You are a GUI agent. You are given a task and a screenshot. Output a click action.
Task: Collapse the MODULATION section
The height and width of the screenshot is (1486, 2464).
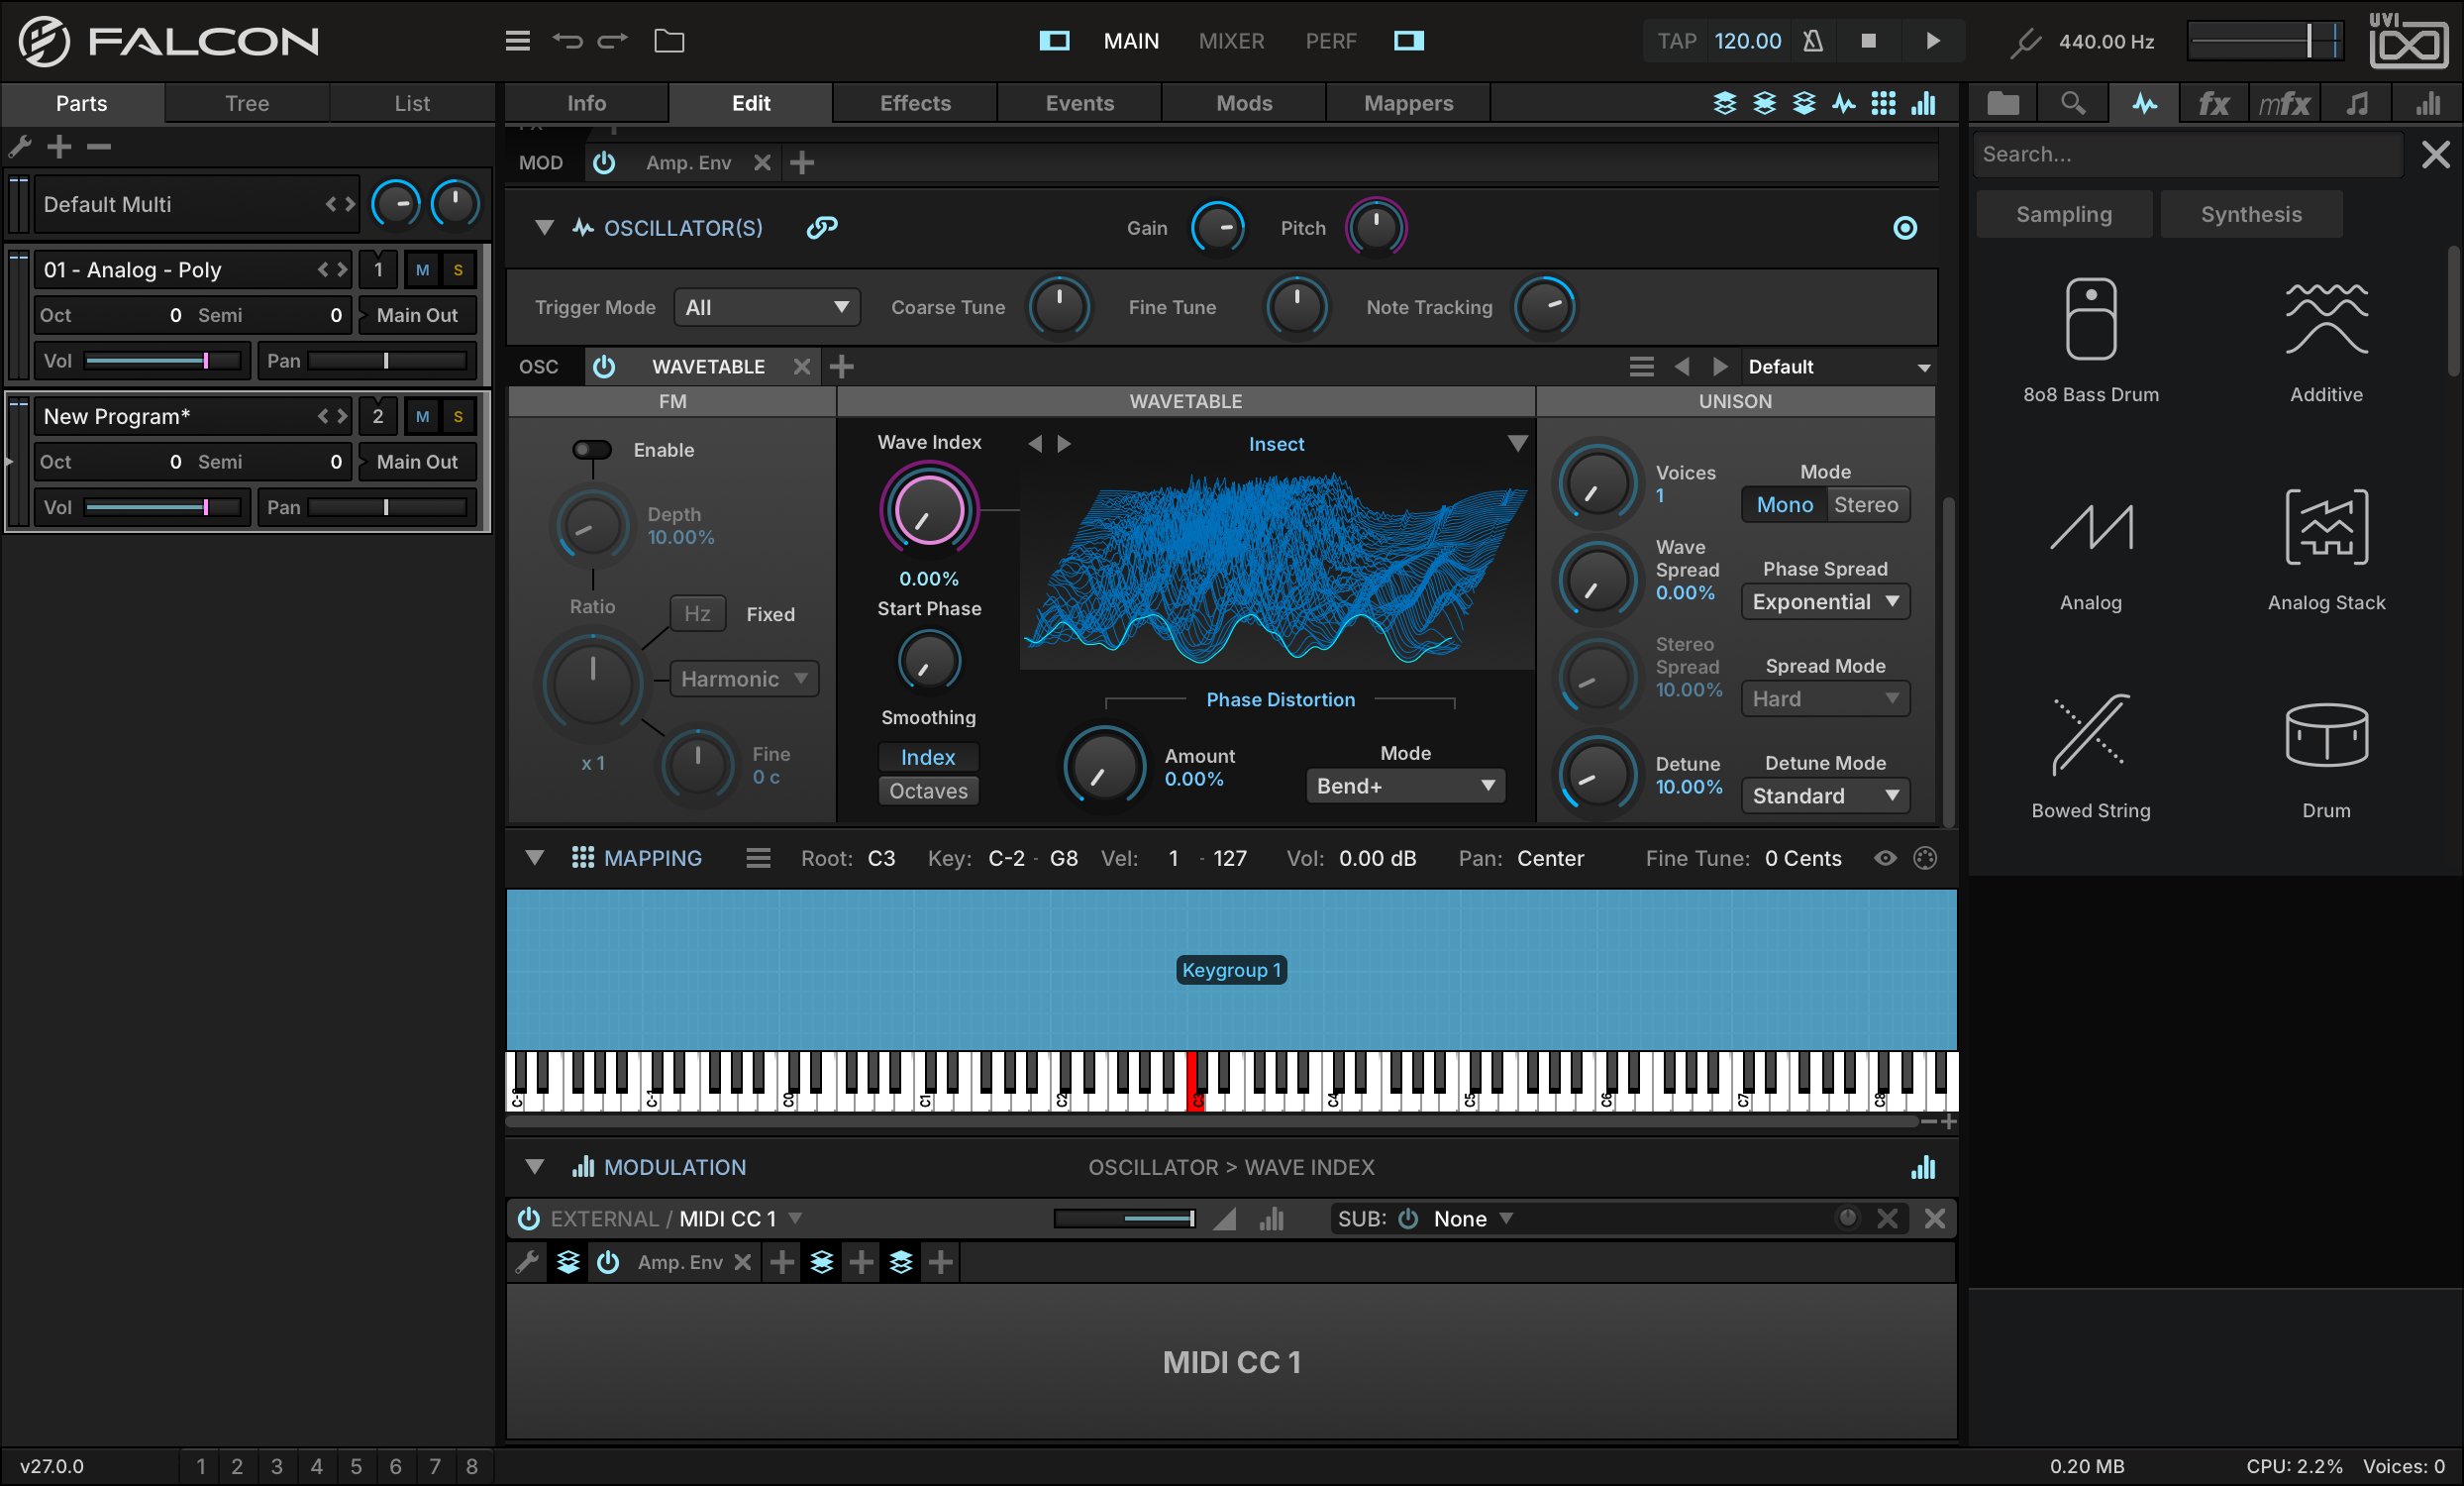535,1167
